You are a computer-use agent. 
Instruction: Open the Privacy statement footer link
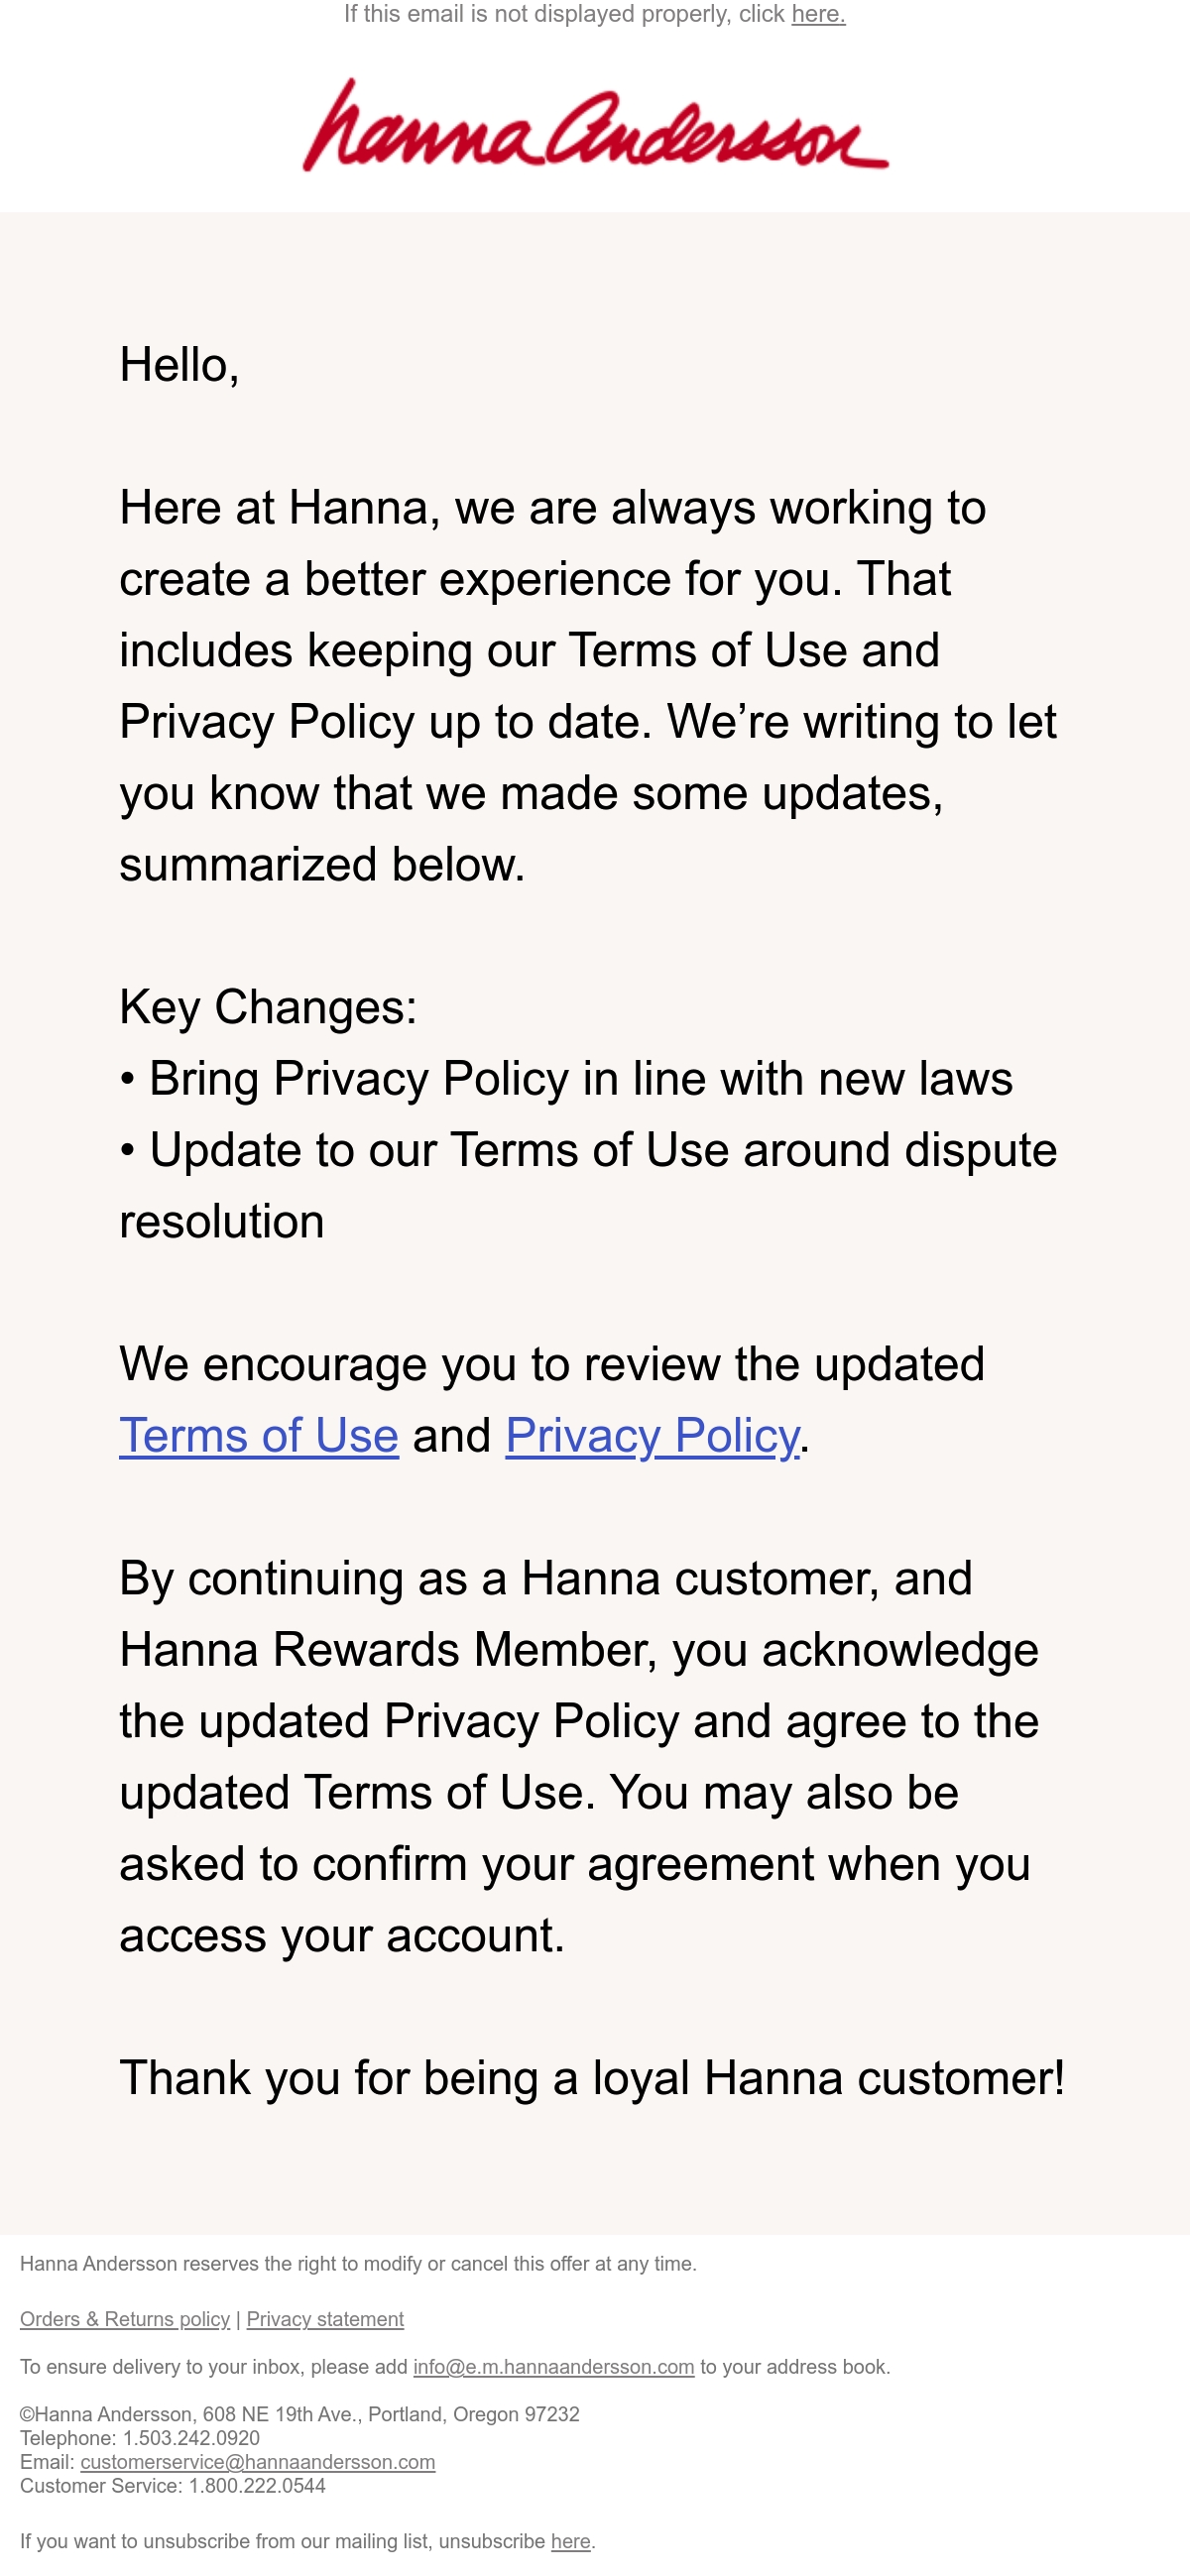325,2319
